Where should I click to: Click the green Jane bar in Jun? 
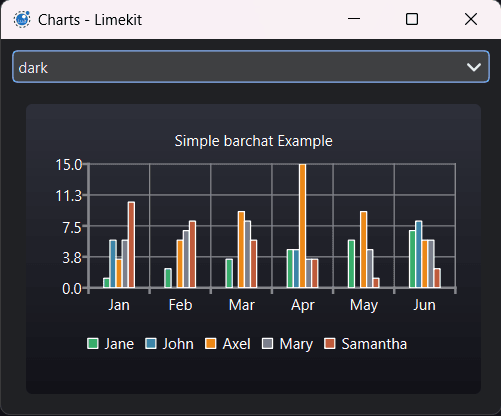pyautogui.click(x=412, y=259)
